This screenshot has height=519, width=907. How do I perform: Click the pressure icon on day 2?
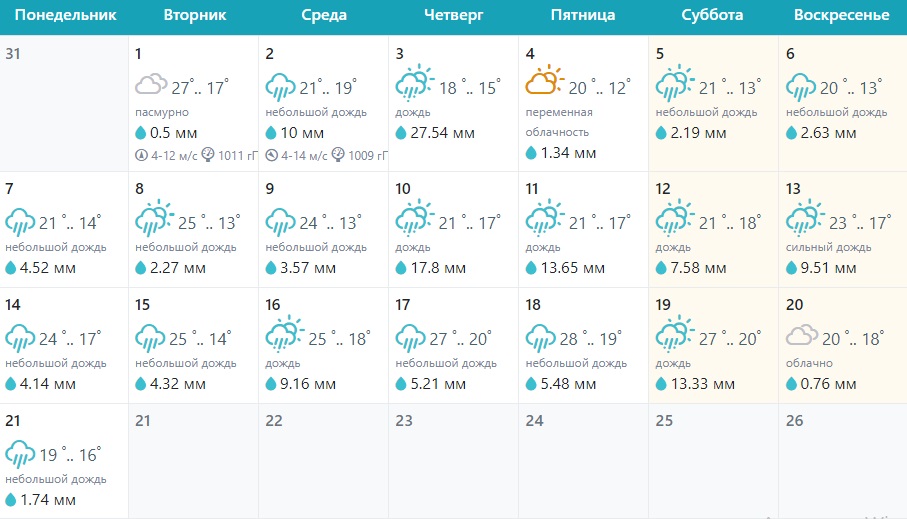click(x=338, y=155)
